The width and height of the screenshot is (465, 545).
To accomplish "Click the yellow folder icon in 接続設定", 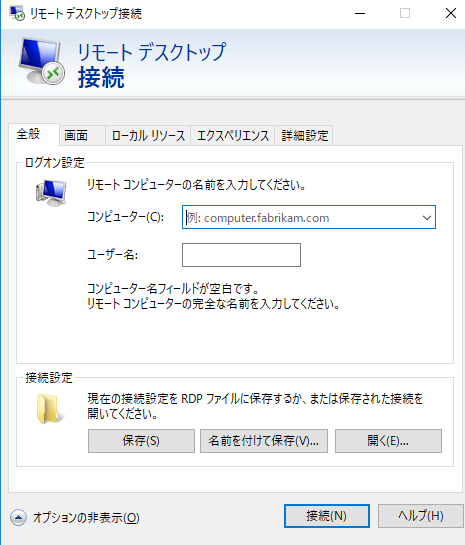I will coord(50,408).
